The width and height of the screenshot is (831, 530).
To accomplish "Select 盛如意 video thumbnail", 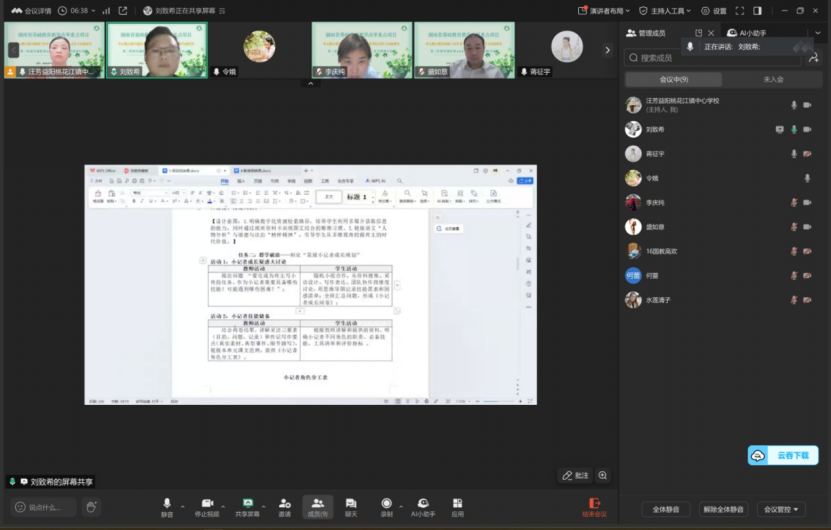I will tap(464, 50).
